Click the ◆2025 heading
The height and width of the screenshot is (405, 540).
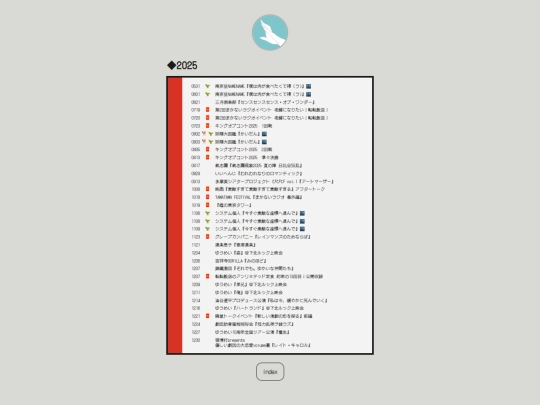(x=182, y=65)
